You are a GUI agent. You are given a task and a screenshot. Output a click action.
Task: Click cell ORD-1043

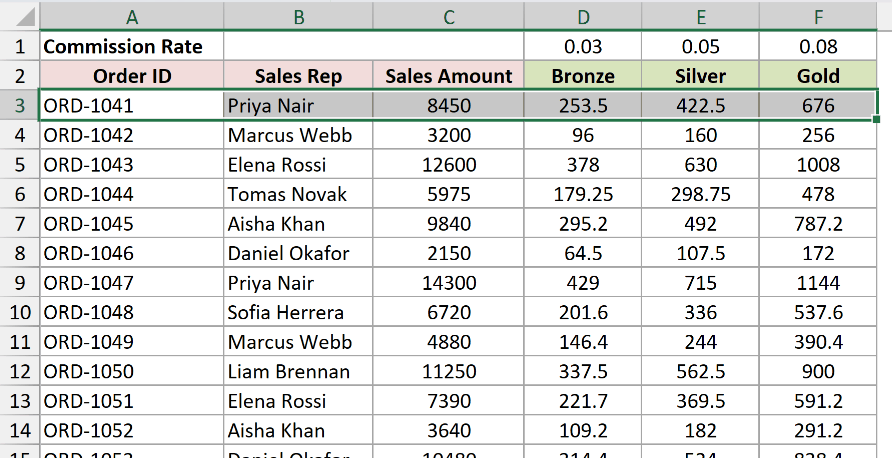(132, 164)
